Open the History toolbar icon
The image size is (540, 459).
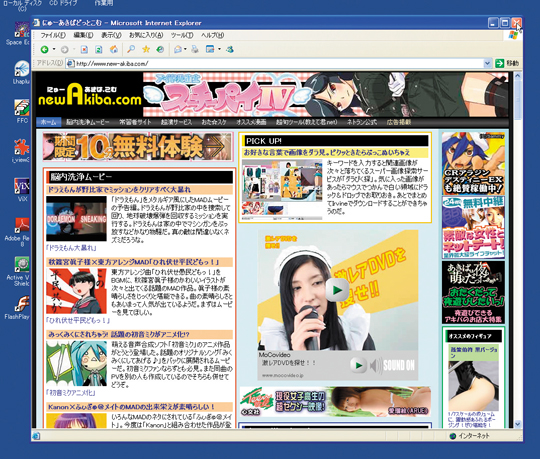(160, 49)
